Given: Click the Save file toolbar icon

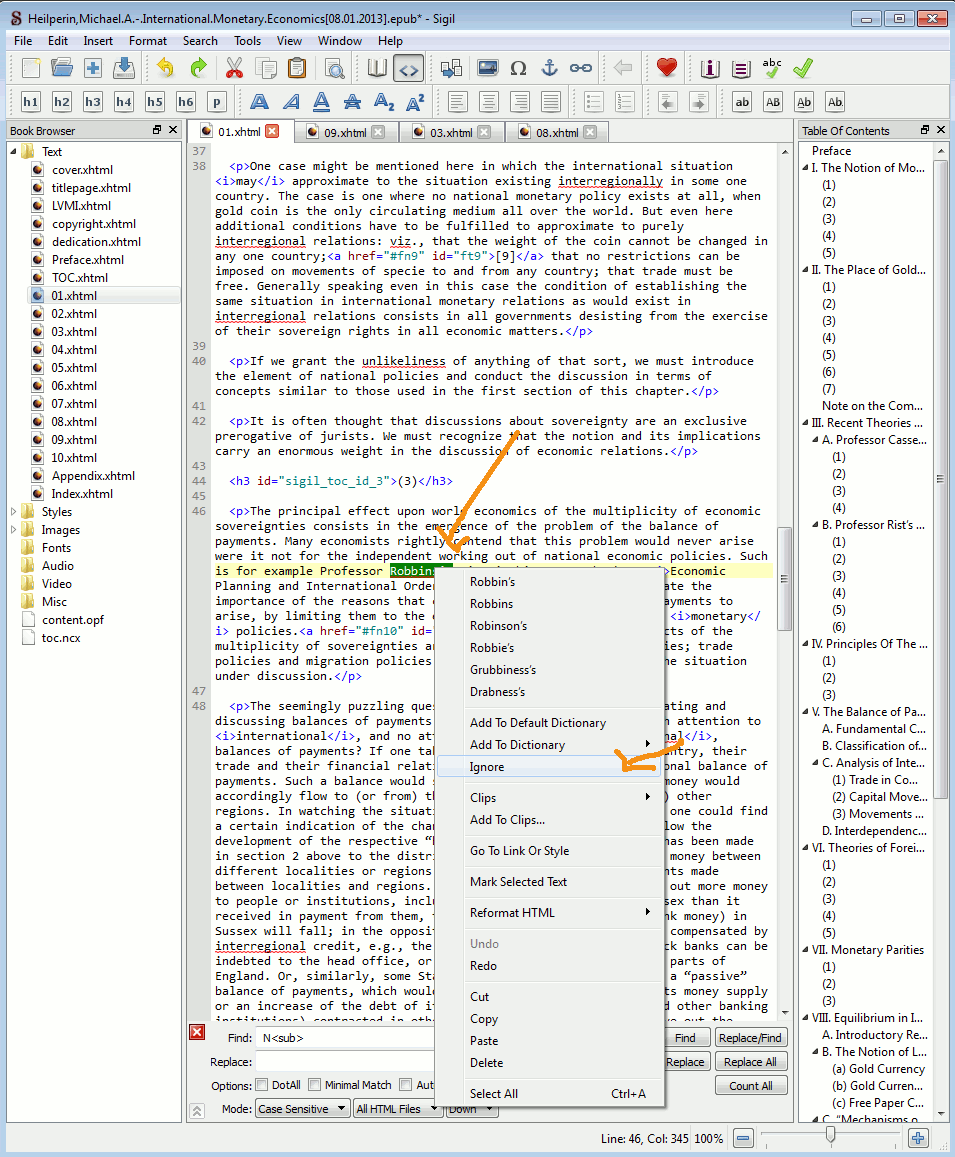Looking at the screenshot, I should click(124, 68).
